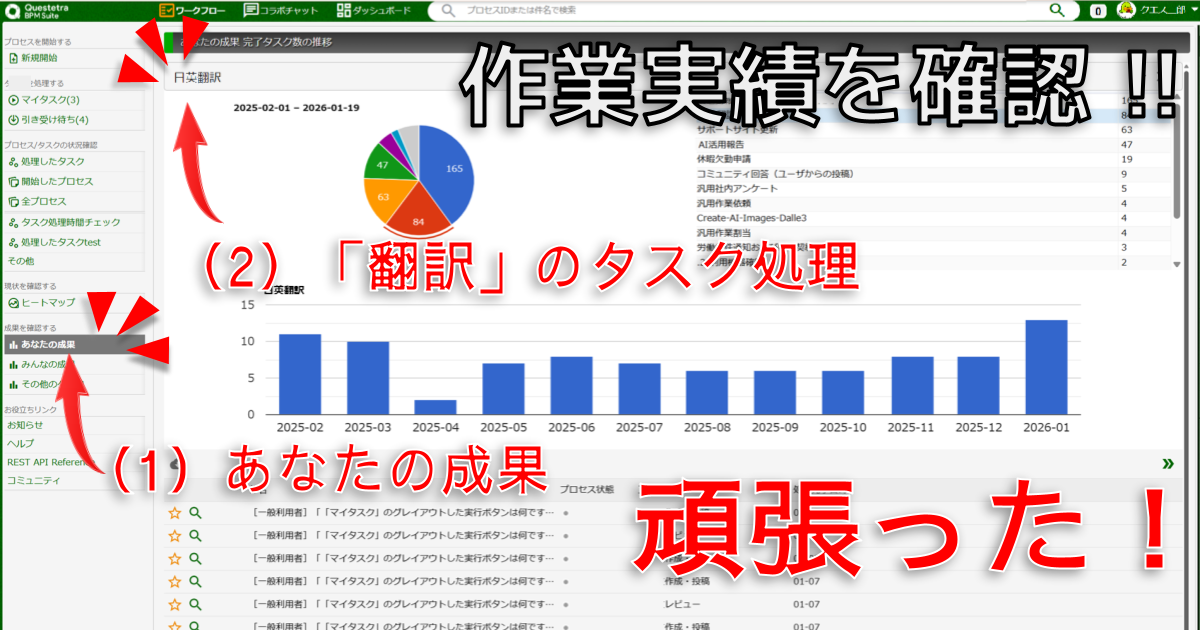Open 開始したプロセス in the sidebar
This screenshot has width=1200, height=630.
click(72, 181)
